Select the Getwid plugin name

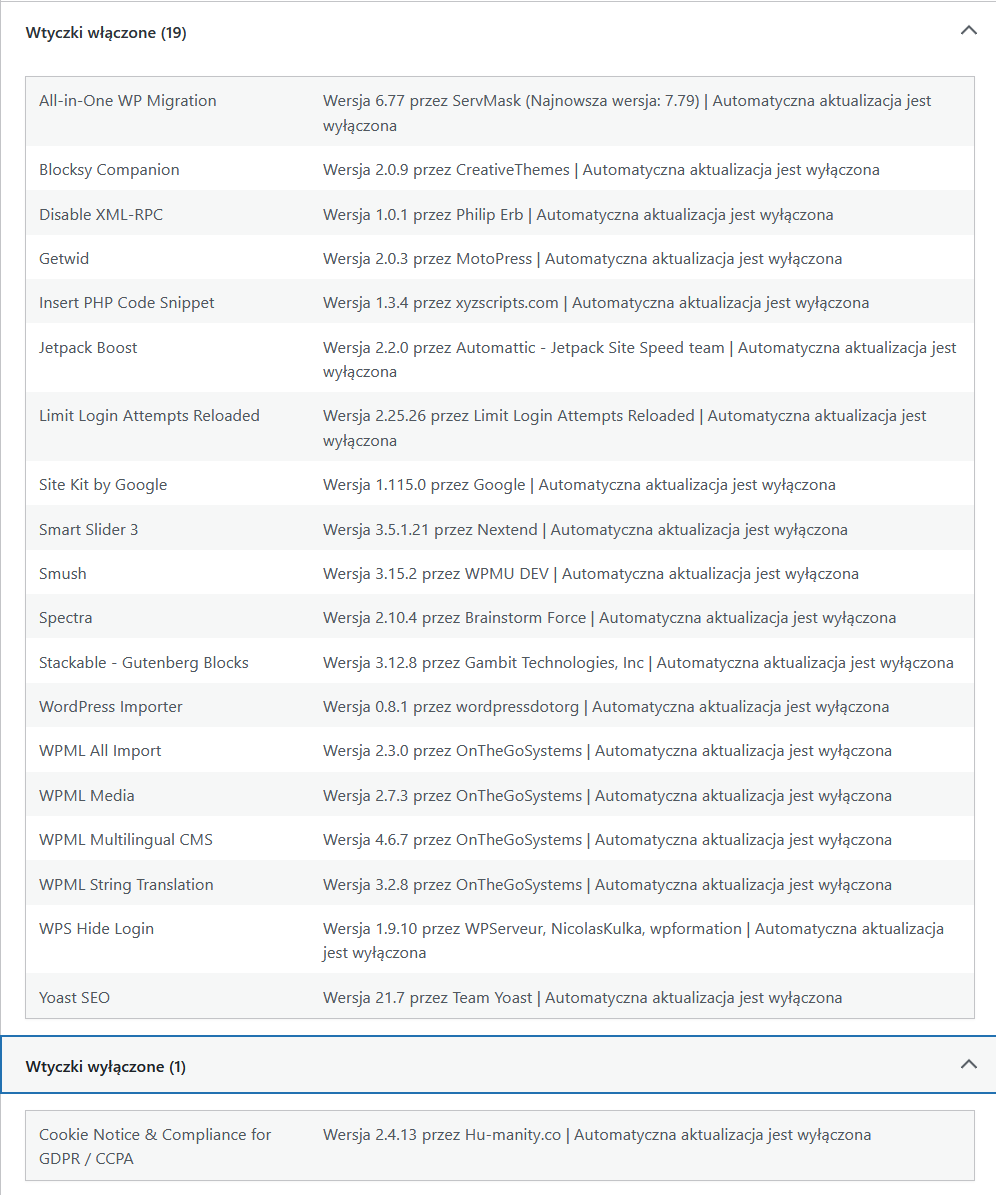tap(64, 259)
